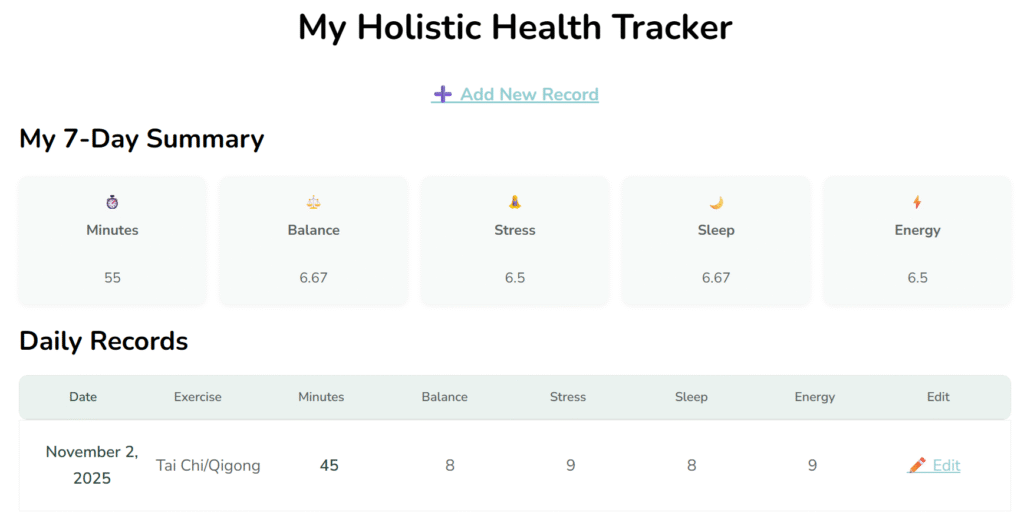Screen dimensions: 1024x519
Task: Click the Date column header
Action: (x=83, y=397)
